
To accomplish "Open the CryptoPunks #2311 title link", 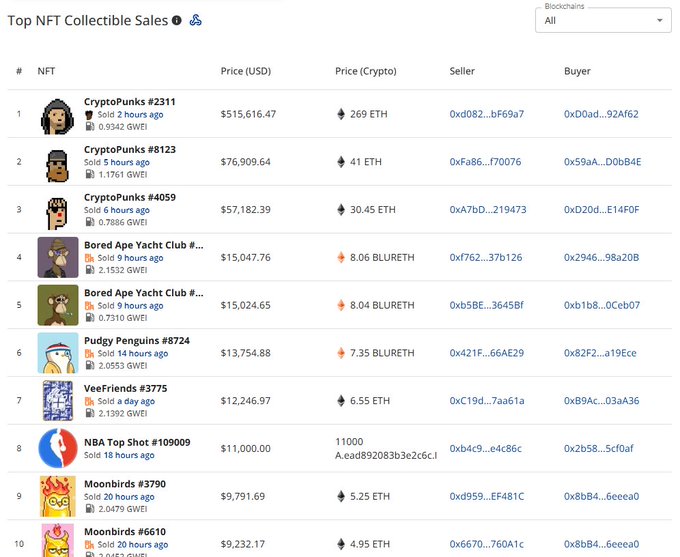I will [130, 102].
